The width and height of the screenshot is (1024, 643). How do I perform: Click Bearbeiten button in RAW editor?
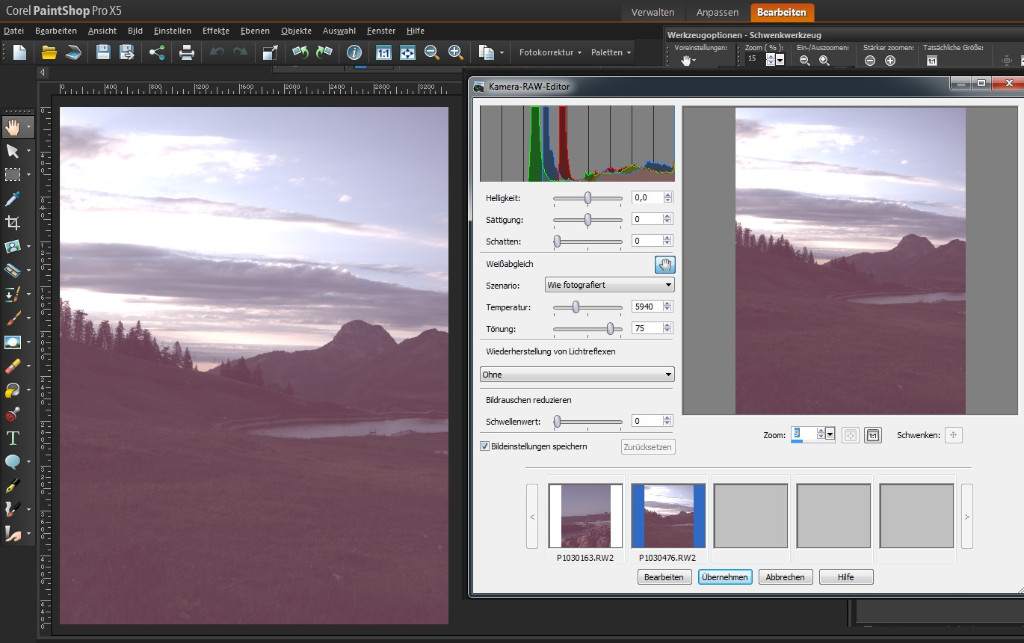coord(664,577)
